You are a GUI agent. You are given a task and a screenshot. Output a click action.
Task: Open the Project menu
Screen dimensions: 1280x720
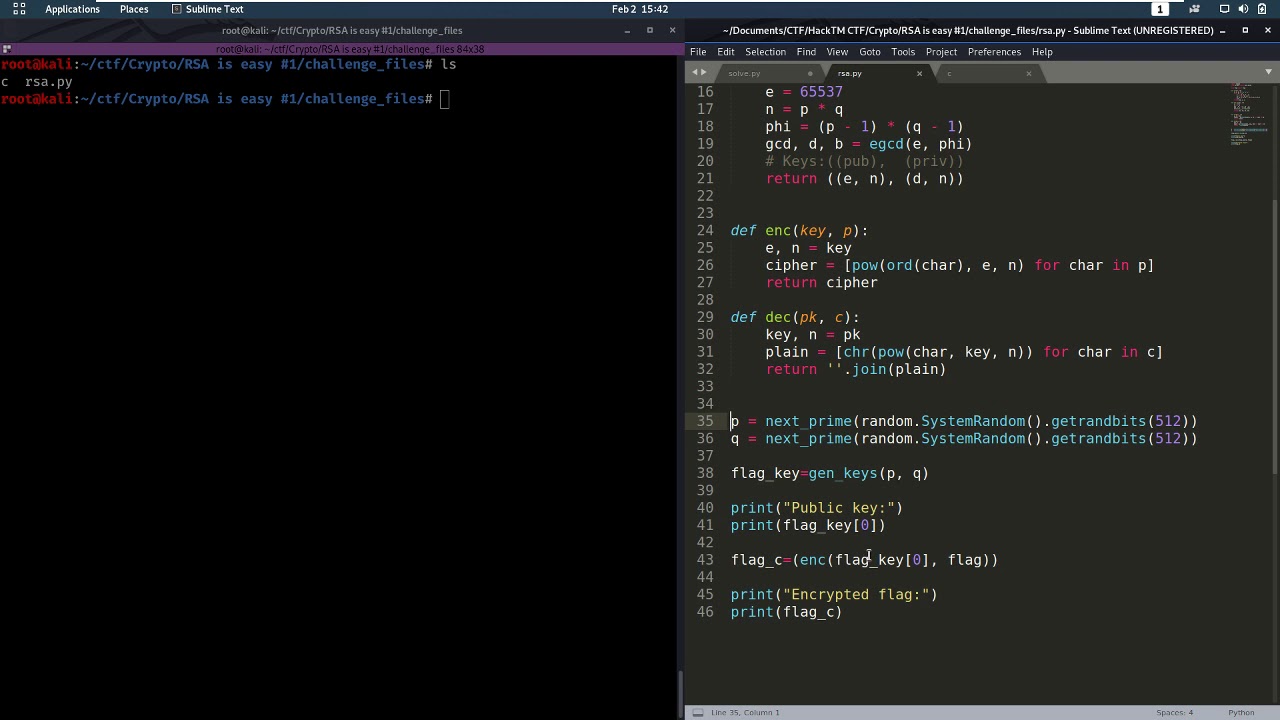pos(941,52)
